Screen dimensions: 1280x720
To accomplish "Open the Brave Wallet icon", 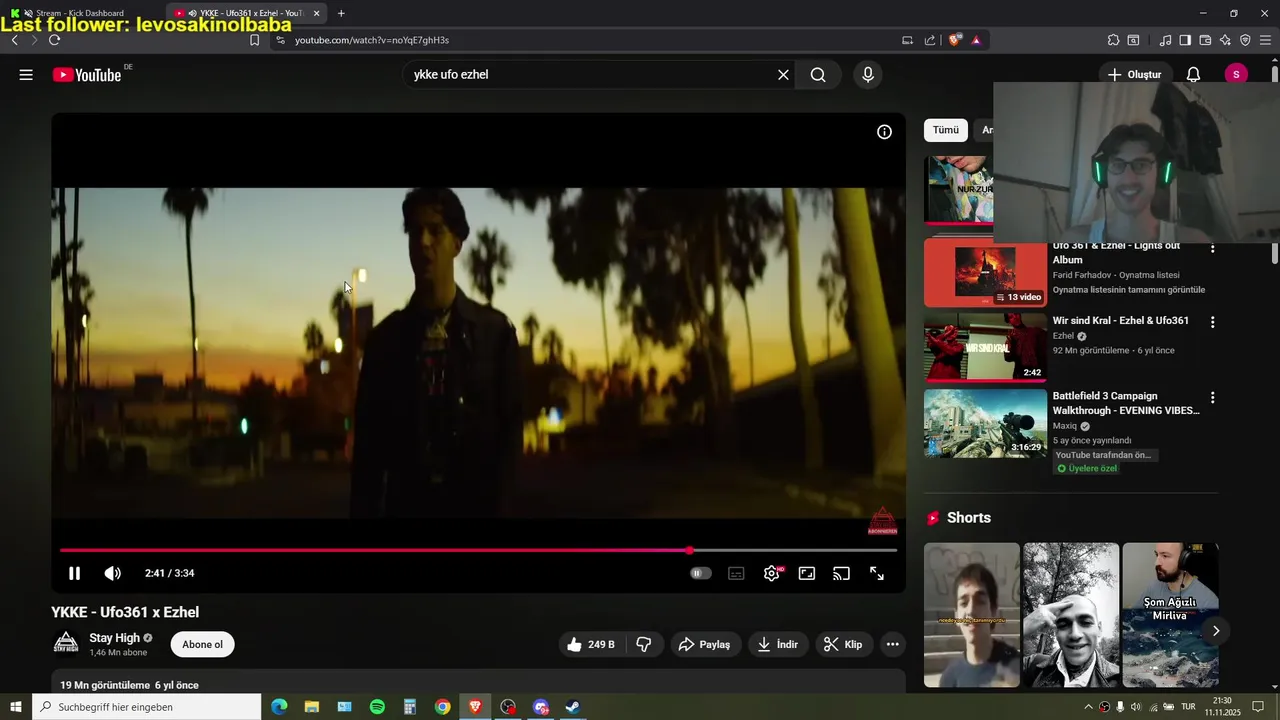I will tap(1205, 40).
